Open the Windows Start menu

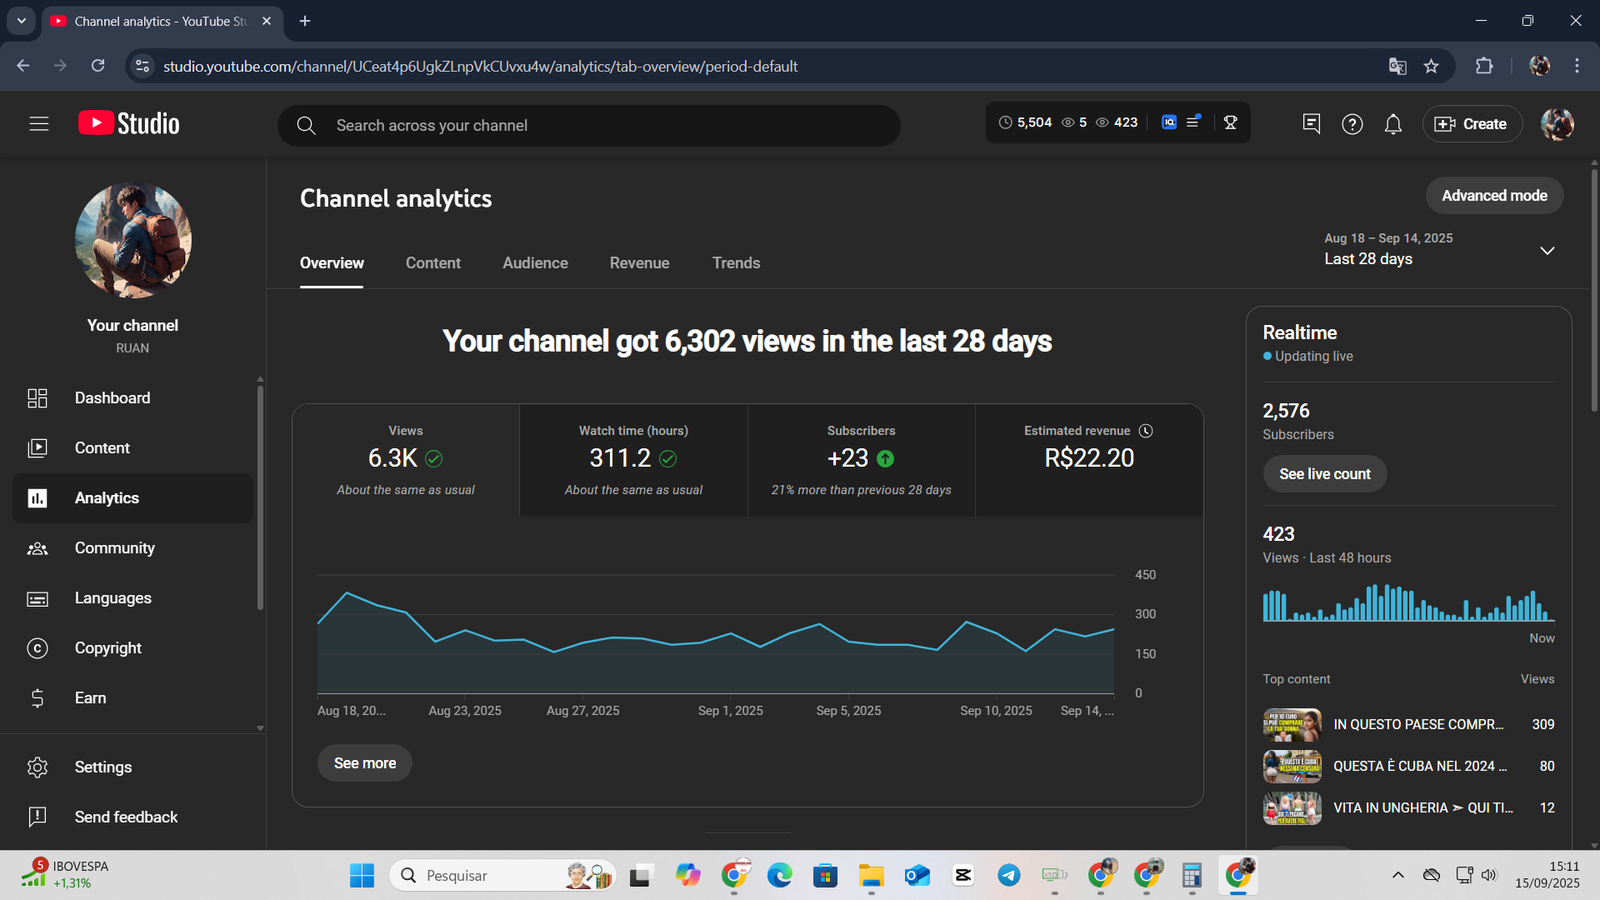point(362,875)
